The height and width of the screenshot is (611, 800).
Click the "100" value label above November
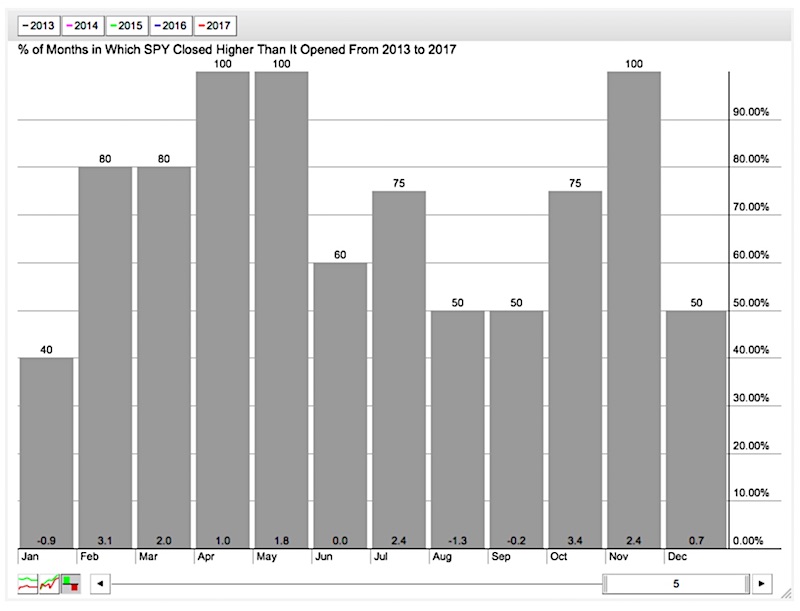tap(634, 64)
